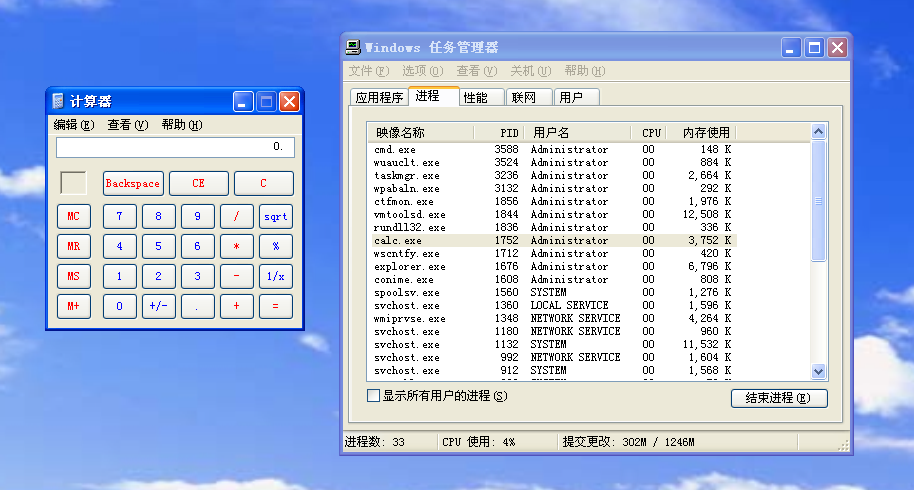
Task: Open the 文件 menu in Task Manager
Action: [368, 71]
